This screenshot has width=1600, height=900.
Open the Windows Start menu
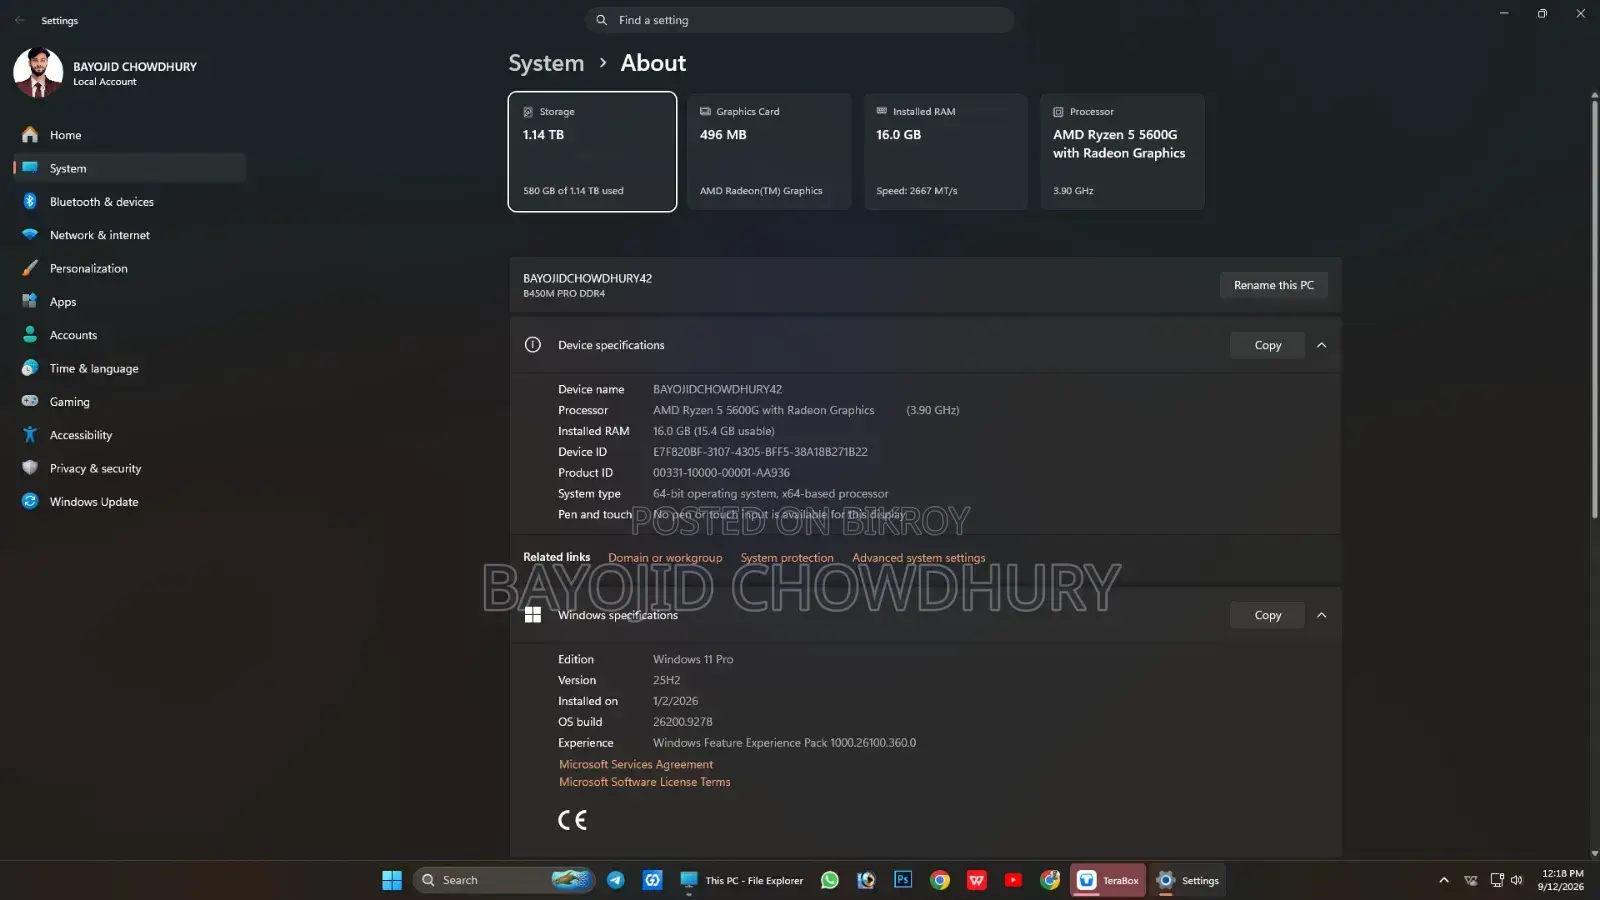tap(392, 880)
